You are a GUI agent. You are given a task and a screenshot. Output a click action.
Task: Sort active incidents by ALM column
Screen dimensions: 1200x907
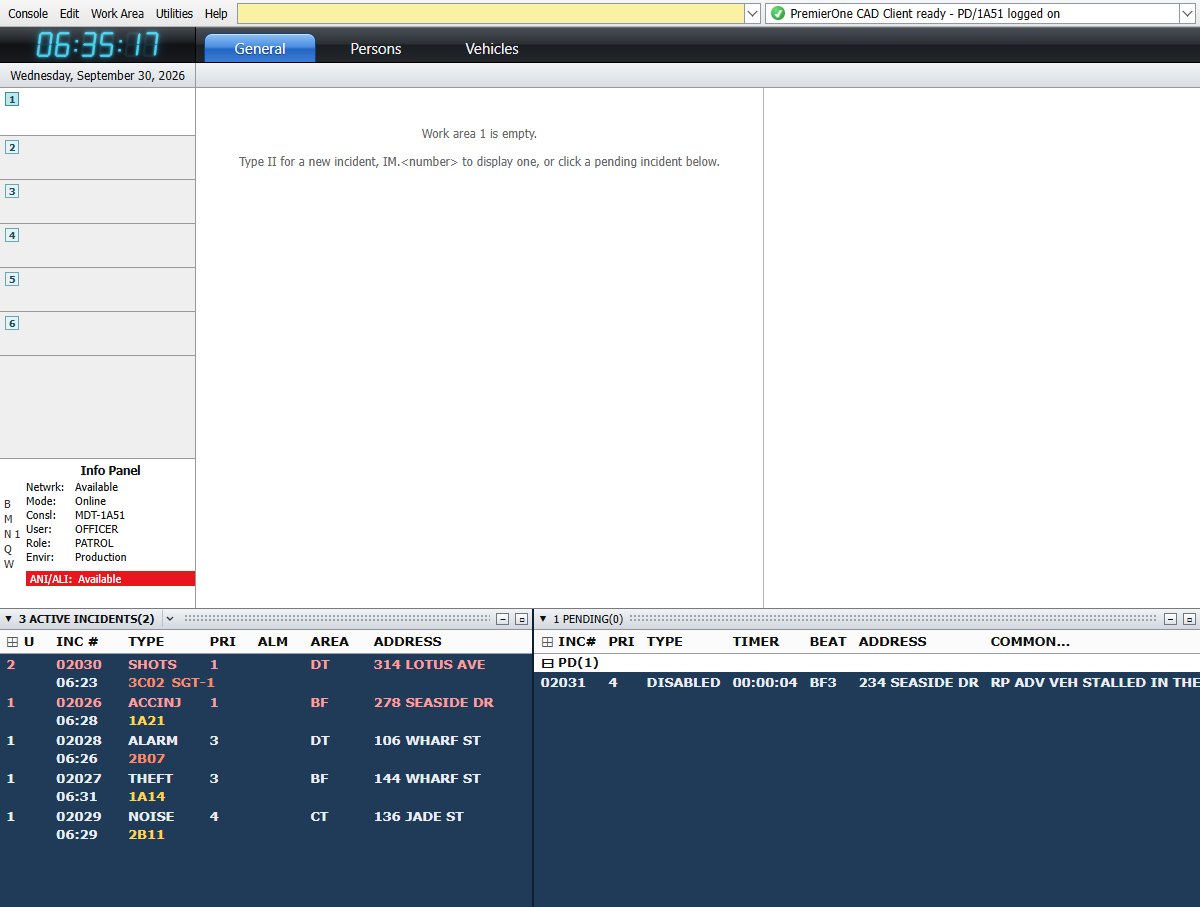coord(273,642)
